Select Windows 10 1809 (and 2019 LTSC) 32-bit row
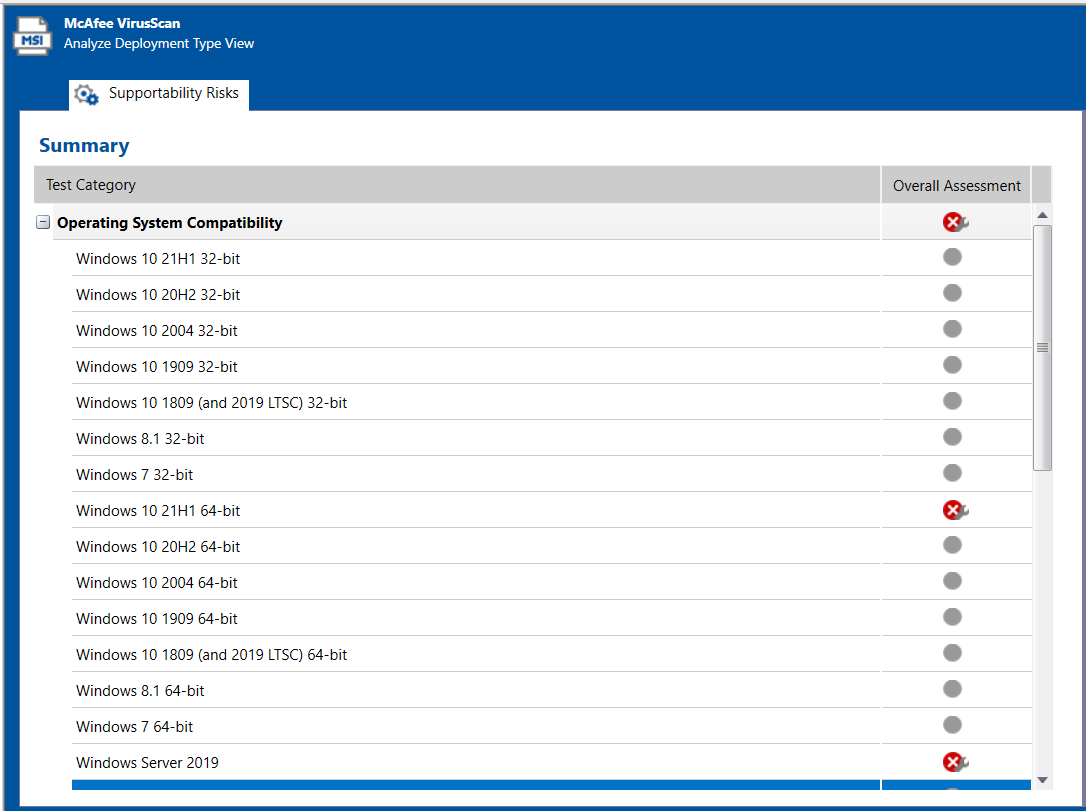 (551, 402)
